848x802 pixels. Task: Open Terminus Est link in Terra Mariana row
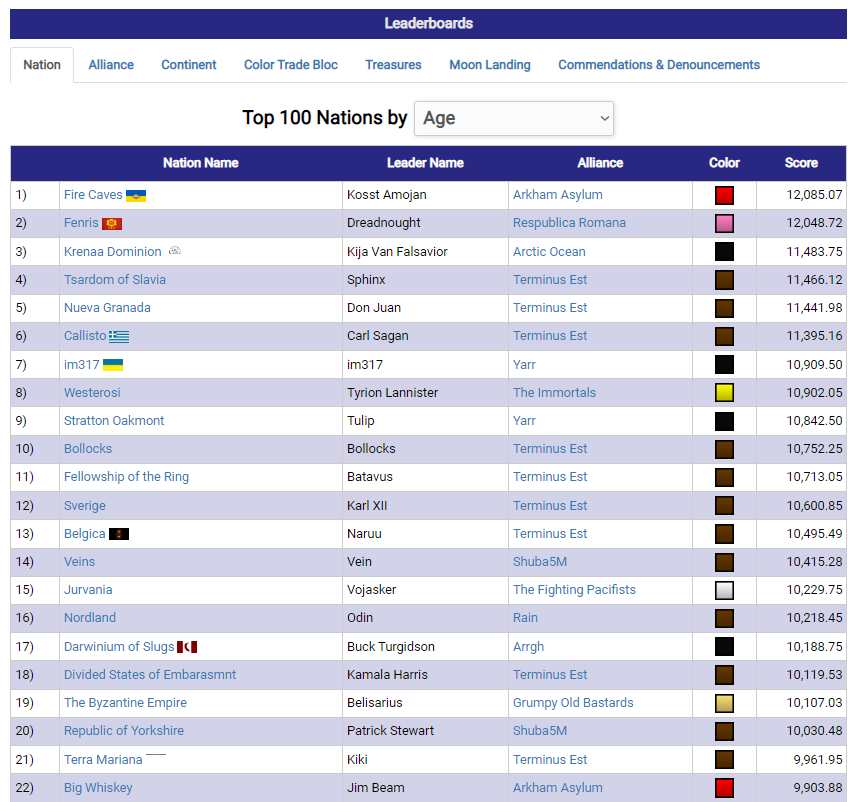coord(550,760)
